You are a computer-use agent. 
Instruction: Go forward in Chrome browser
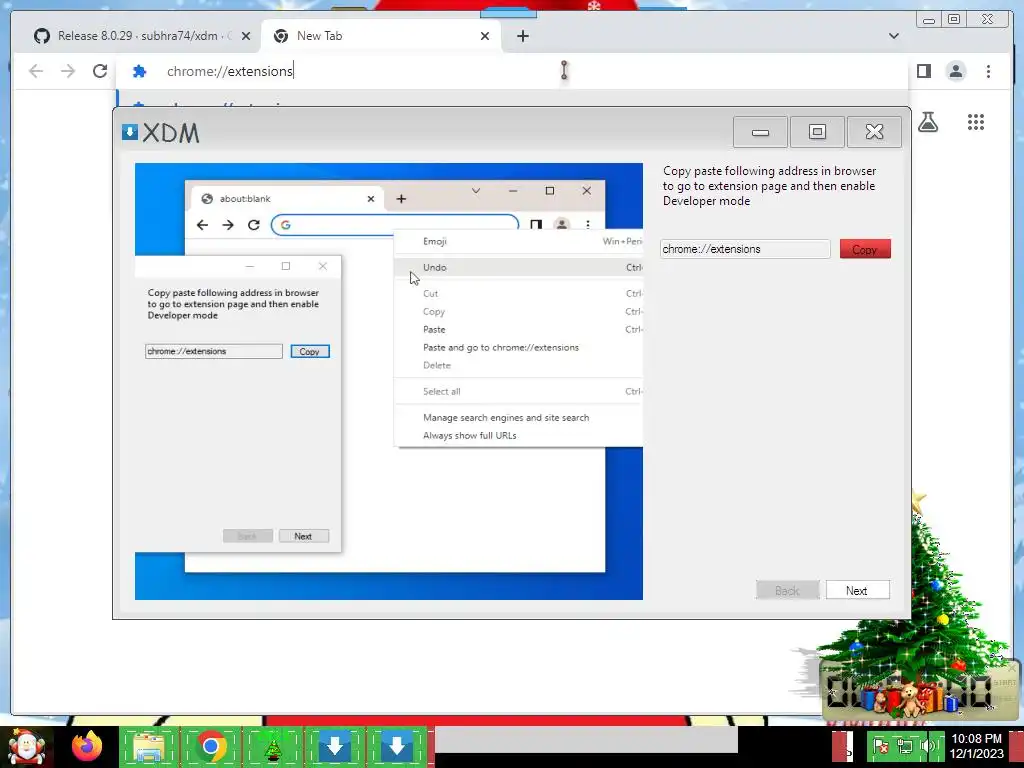[68, 71]
